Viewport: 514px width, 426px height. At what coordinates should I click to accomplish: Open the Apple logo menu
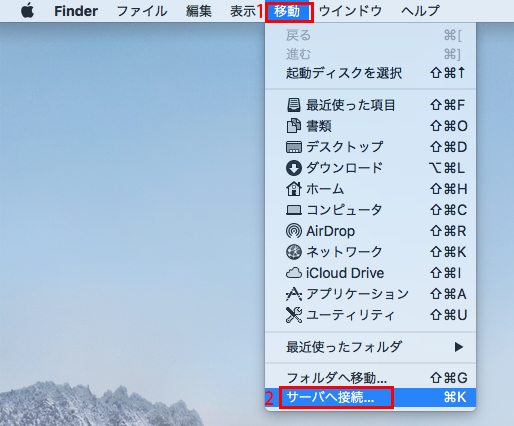pos(28,11)
